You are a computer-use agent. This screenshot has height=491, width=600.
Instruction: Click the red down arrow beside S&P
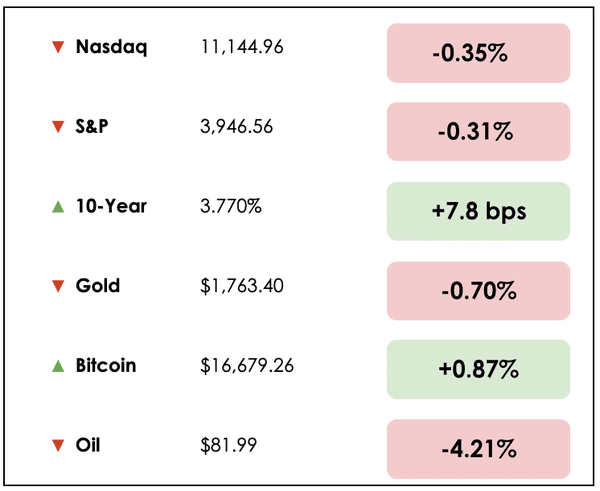(x=58, y=127)
